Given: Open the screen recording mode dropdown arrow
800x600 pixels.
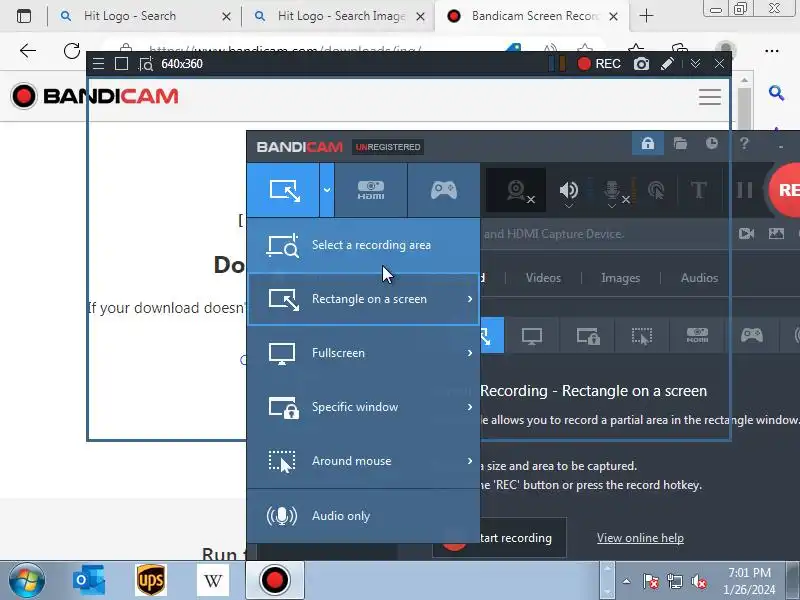Looking at the screenshot, I should [327, 190].
